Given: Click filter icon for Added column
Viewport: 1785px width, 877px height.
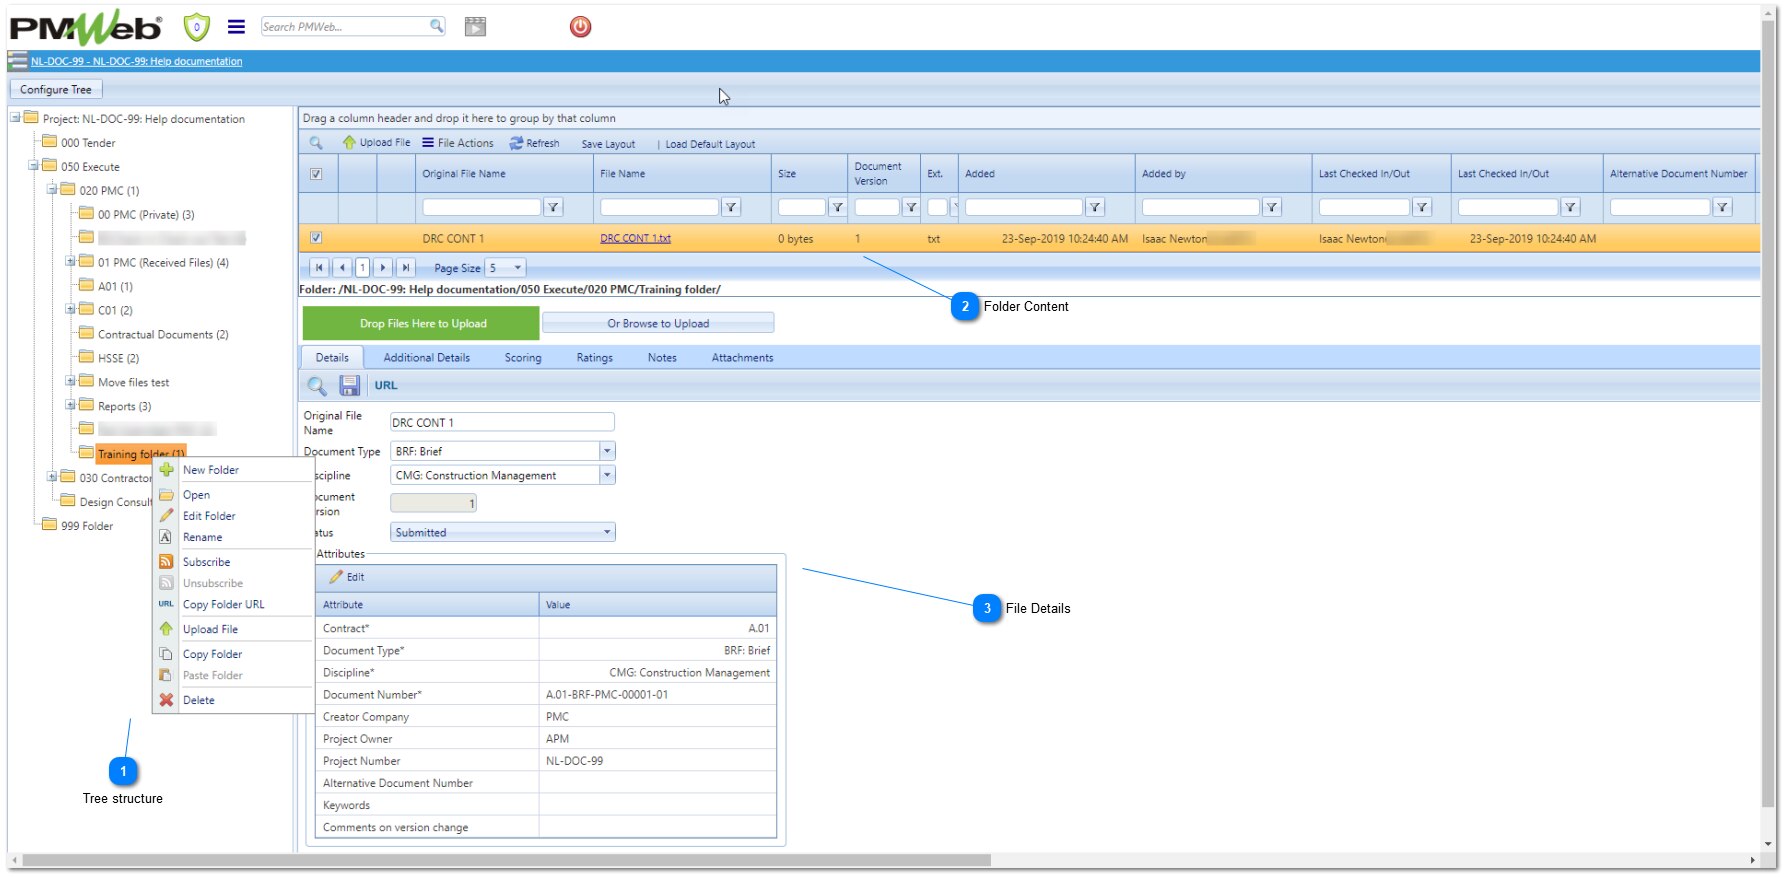Looking at the screenshot, I should tap(1095, 207).
